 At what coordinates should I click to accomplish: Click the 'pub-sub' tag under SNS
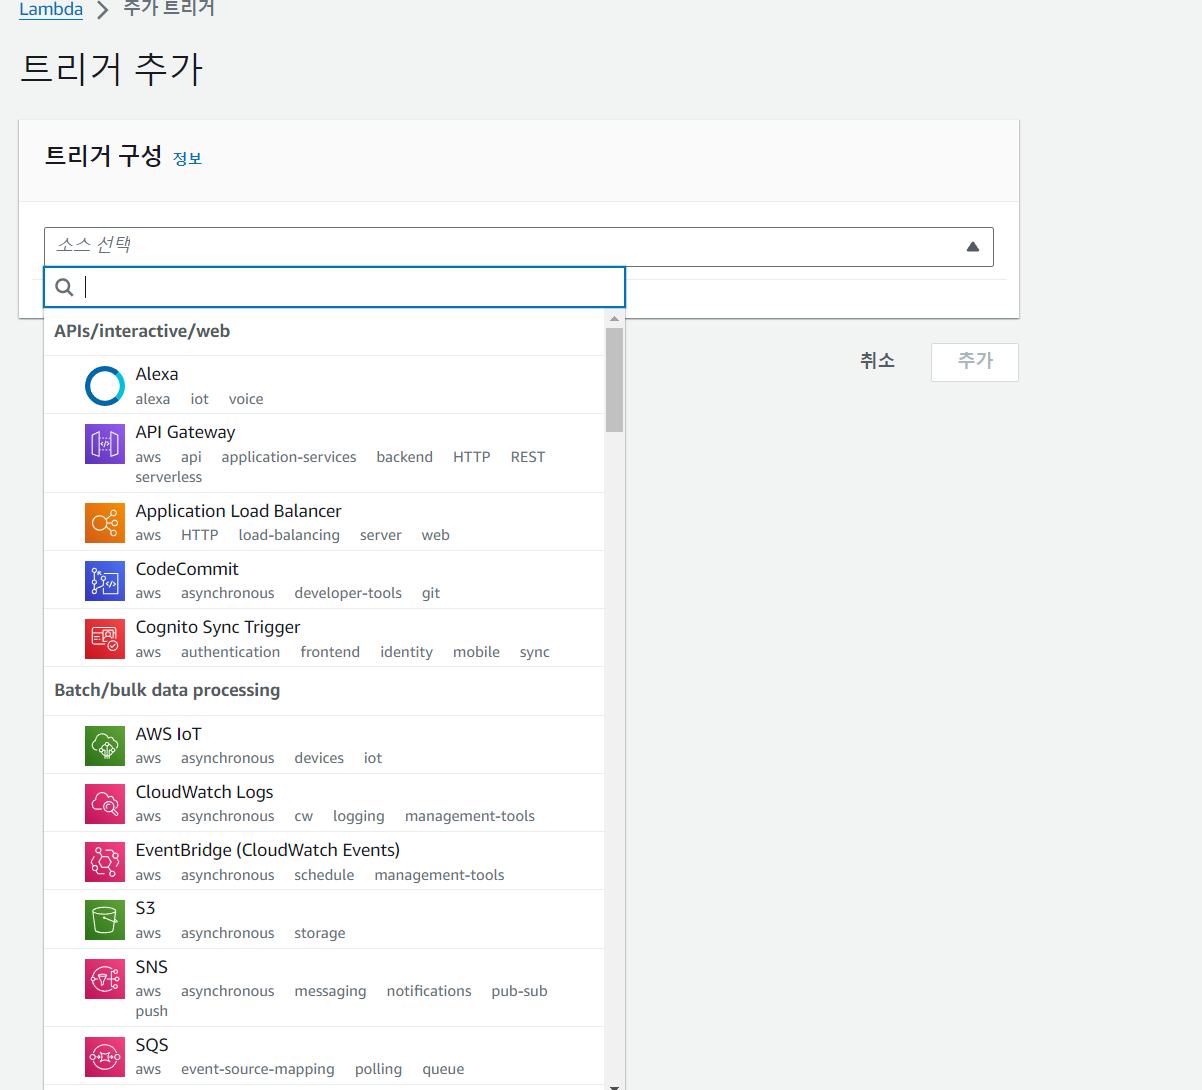(x=519, y=991)
